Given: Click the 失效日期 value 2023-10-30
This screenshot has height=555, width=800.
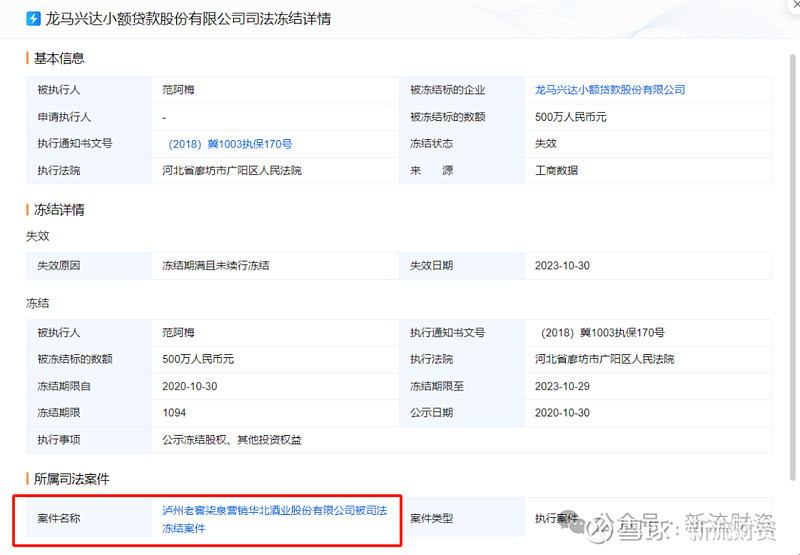Looking at the screenshot, I should coord(562,265).
